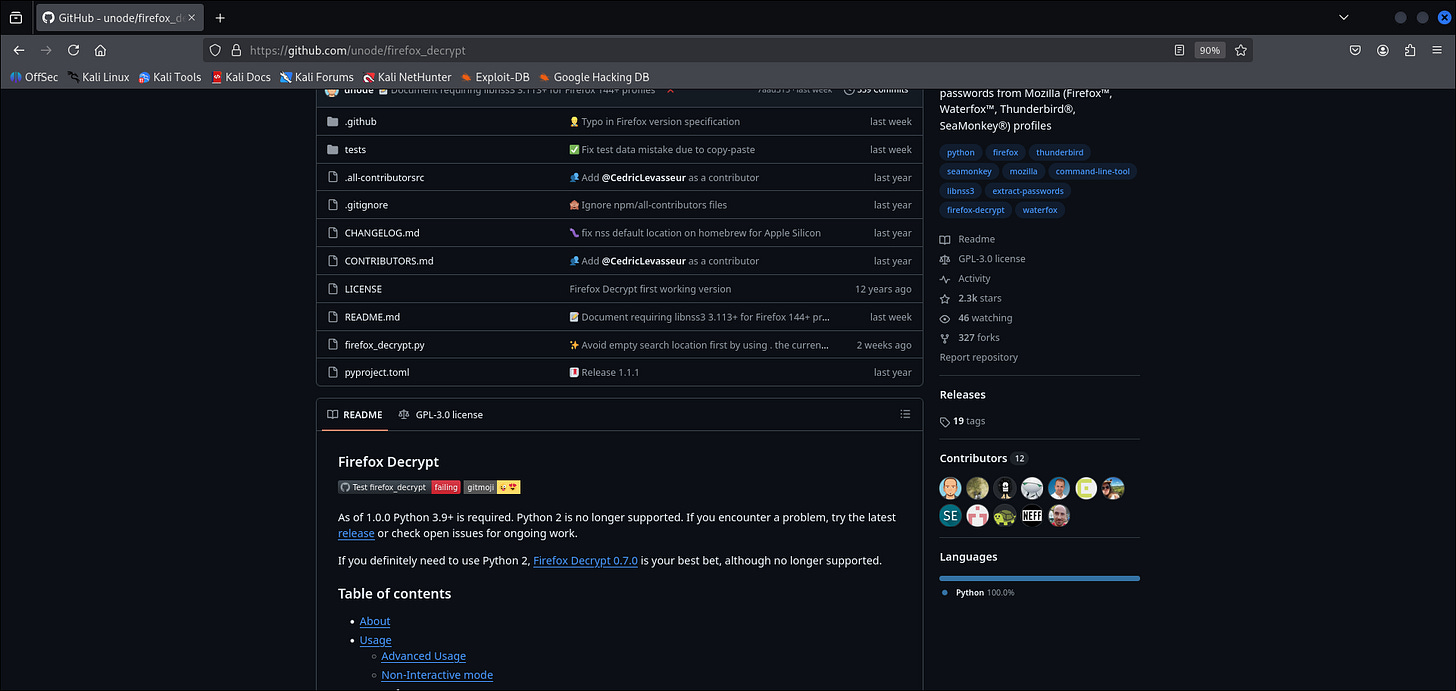Image resolution: width=1456 pixels, height=691 pixels.
Task: Click the extract-passwords topic tag
Action: point(1028,190)
